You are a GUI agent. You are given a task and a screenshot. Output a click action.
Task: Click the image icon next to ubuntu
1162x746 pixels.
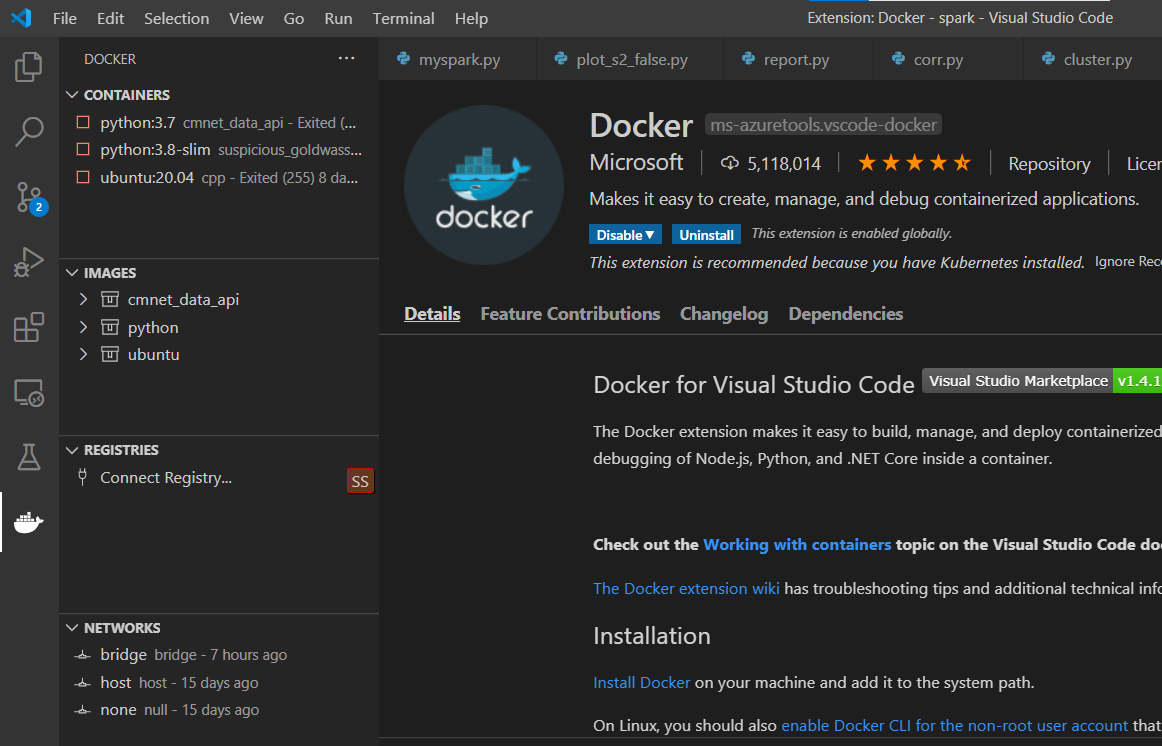click(x=110, y=354)
